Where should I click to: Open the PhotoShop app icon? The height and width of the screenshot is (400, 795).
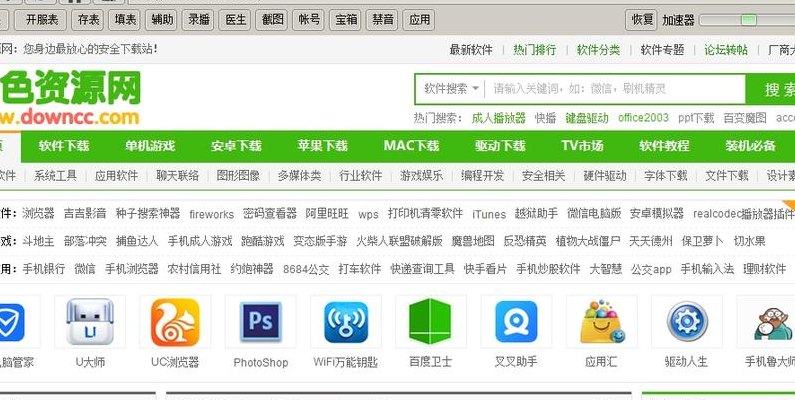[x=261, y=322]
